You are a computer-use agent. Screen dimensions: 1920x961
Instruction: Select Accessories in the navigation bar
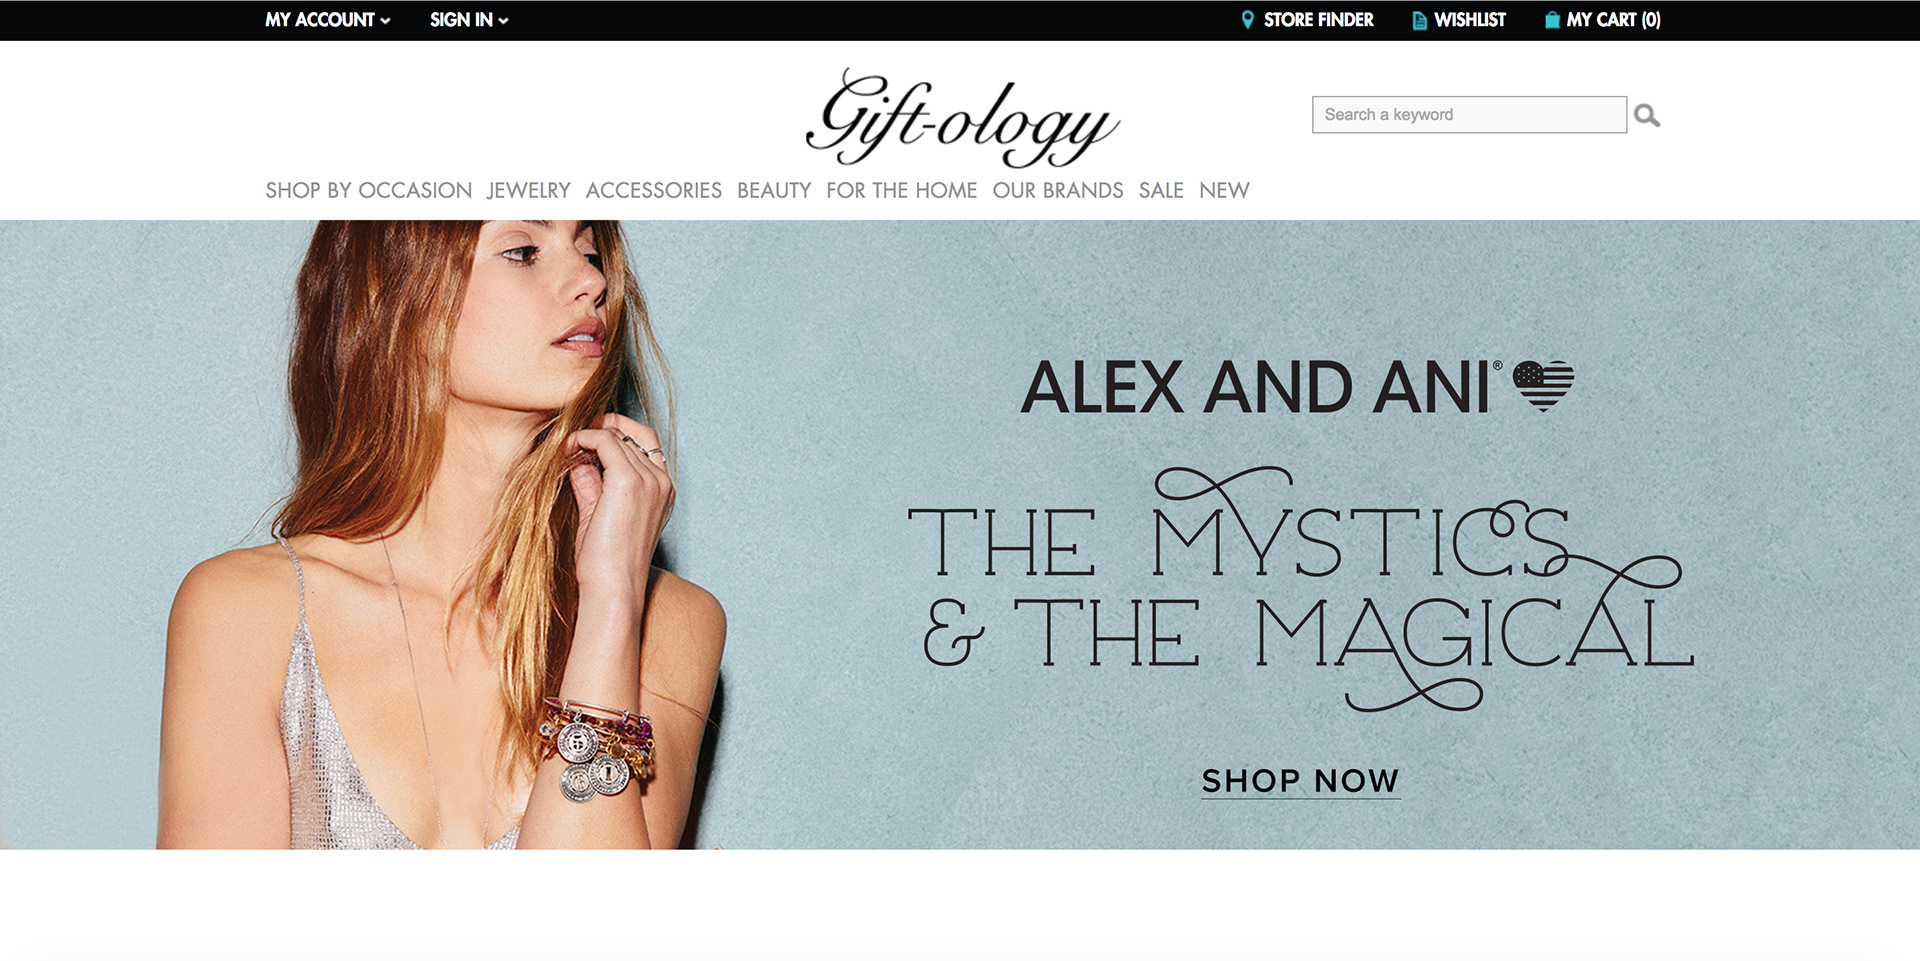pos(653,190)
